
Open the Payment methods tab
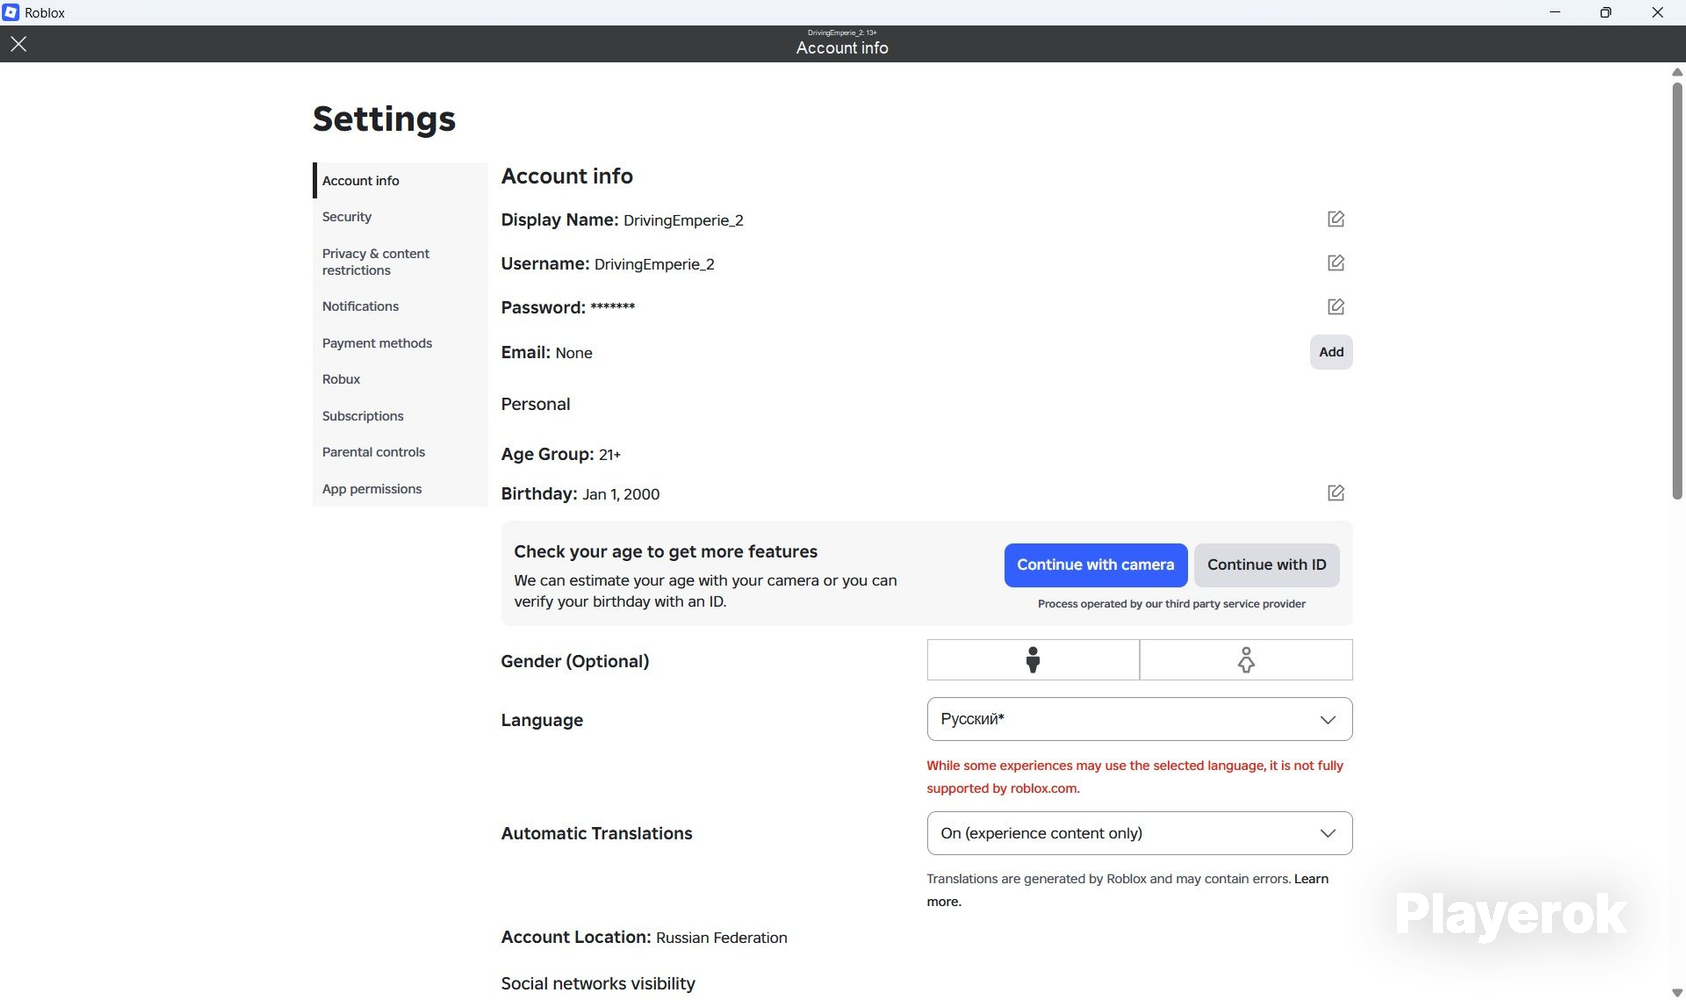click(x=400, y=343)
